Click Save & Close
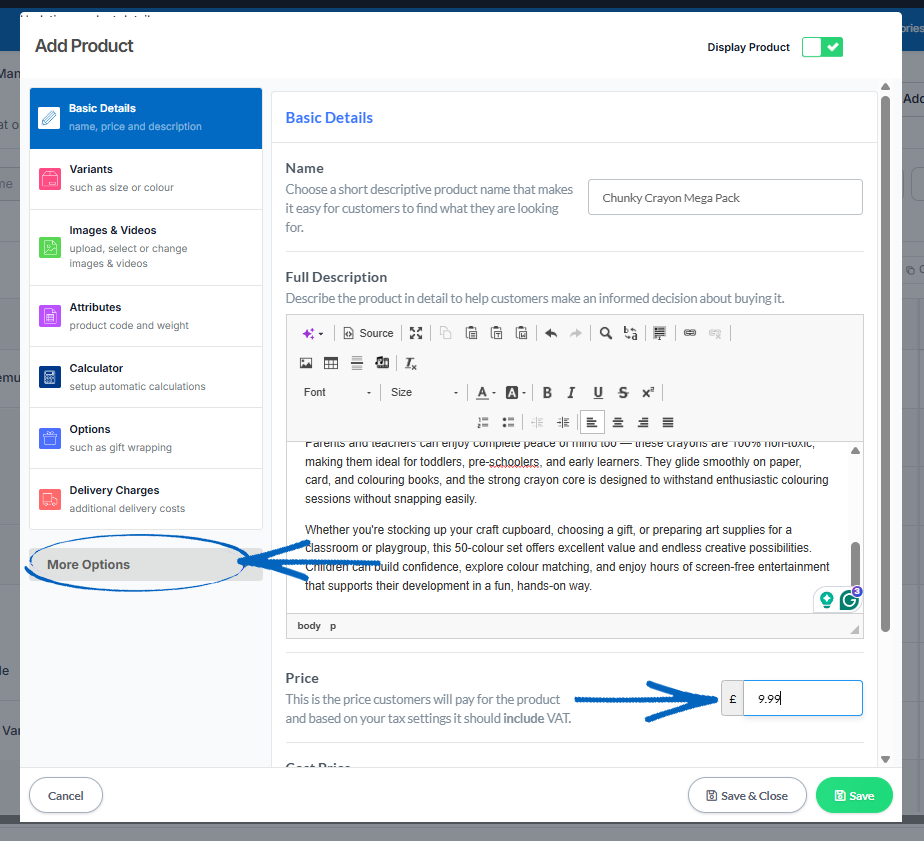This screenshot has height=841, width=924. [x=747, y=796]
